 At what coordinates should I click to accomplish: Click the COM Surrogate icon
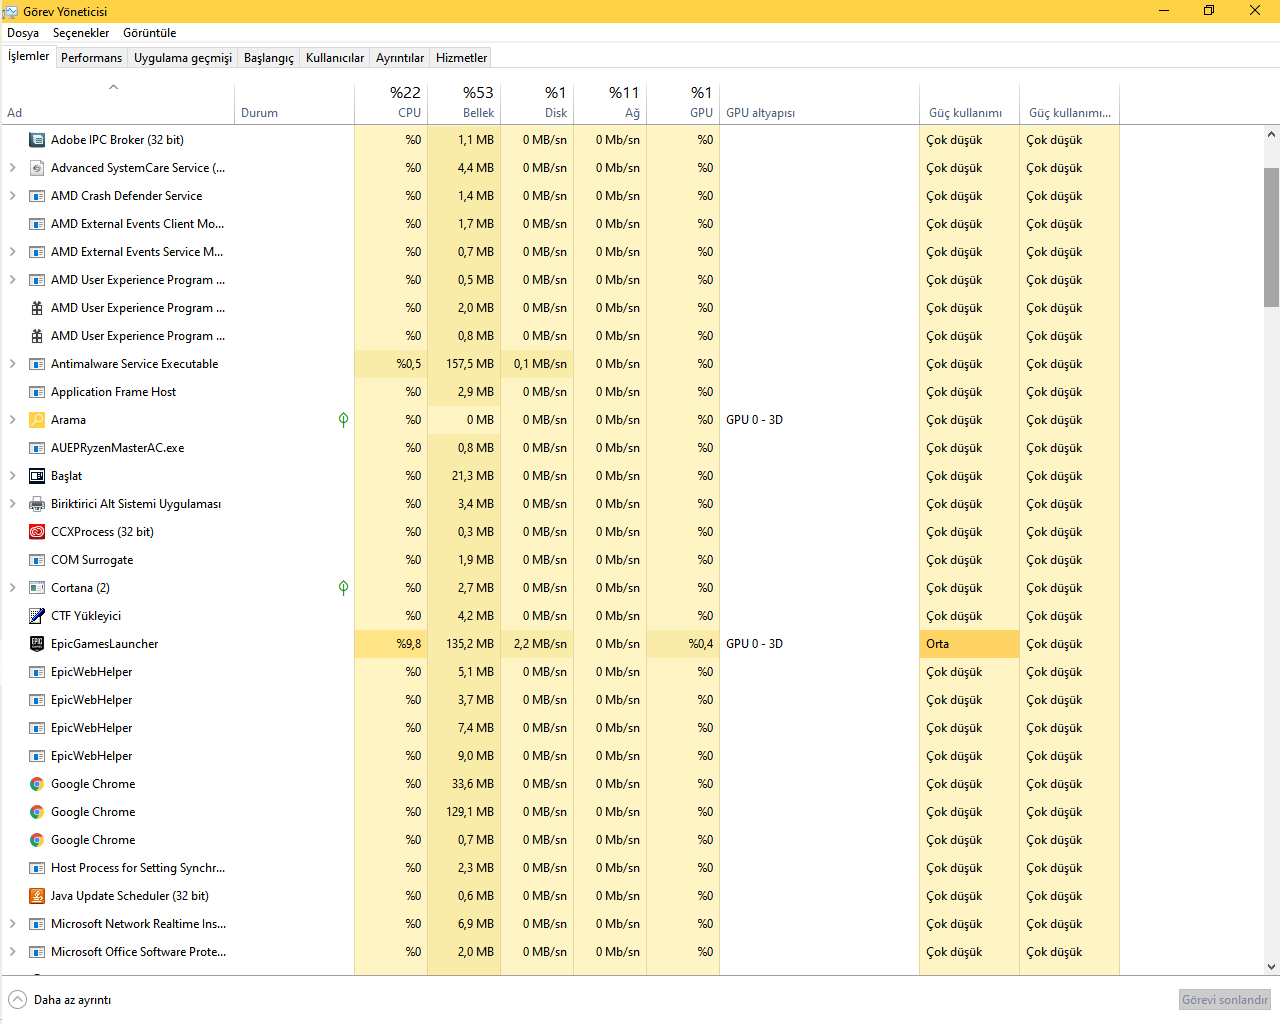coord(37,560)
